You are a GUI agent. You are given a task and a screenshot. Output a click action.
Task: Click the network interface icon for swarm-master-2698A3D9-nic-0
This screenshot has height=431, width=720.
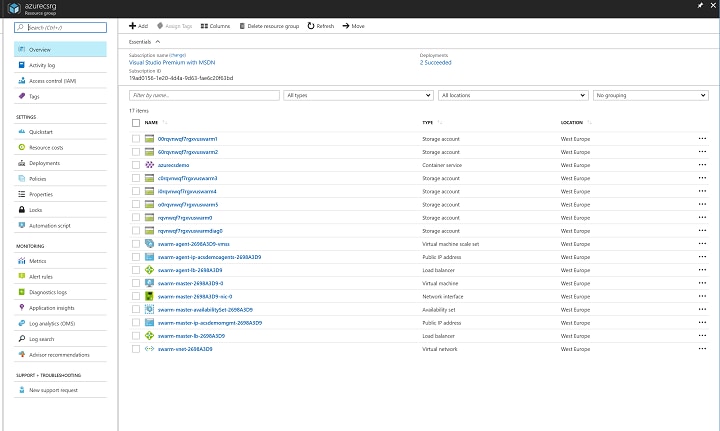(x=149, y=297)
